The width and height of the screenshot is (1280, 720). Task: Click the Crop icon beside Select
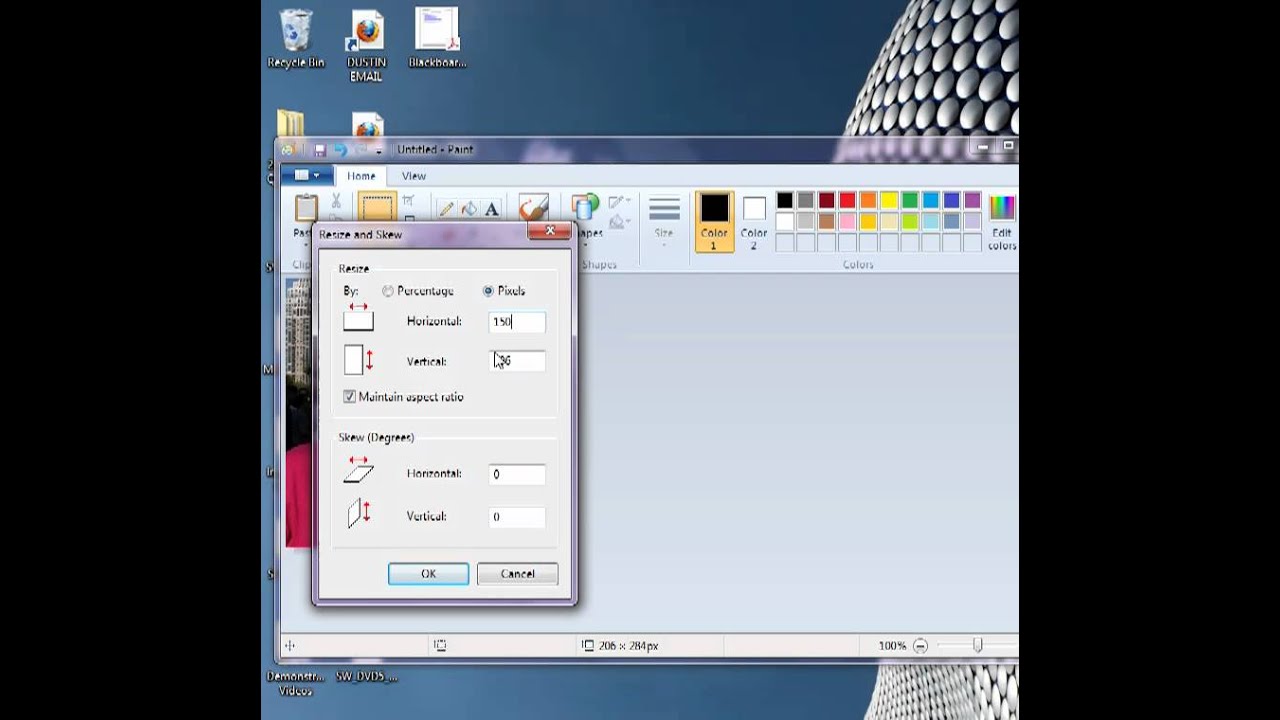click(408, 201)
